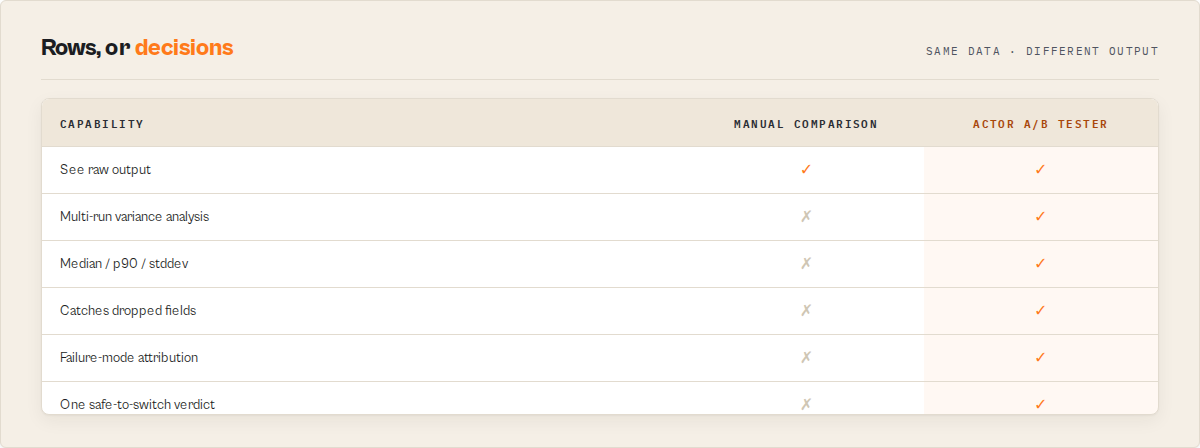Click the Manual Comparison X for Multi-run variance analysis

coord(806,216)
